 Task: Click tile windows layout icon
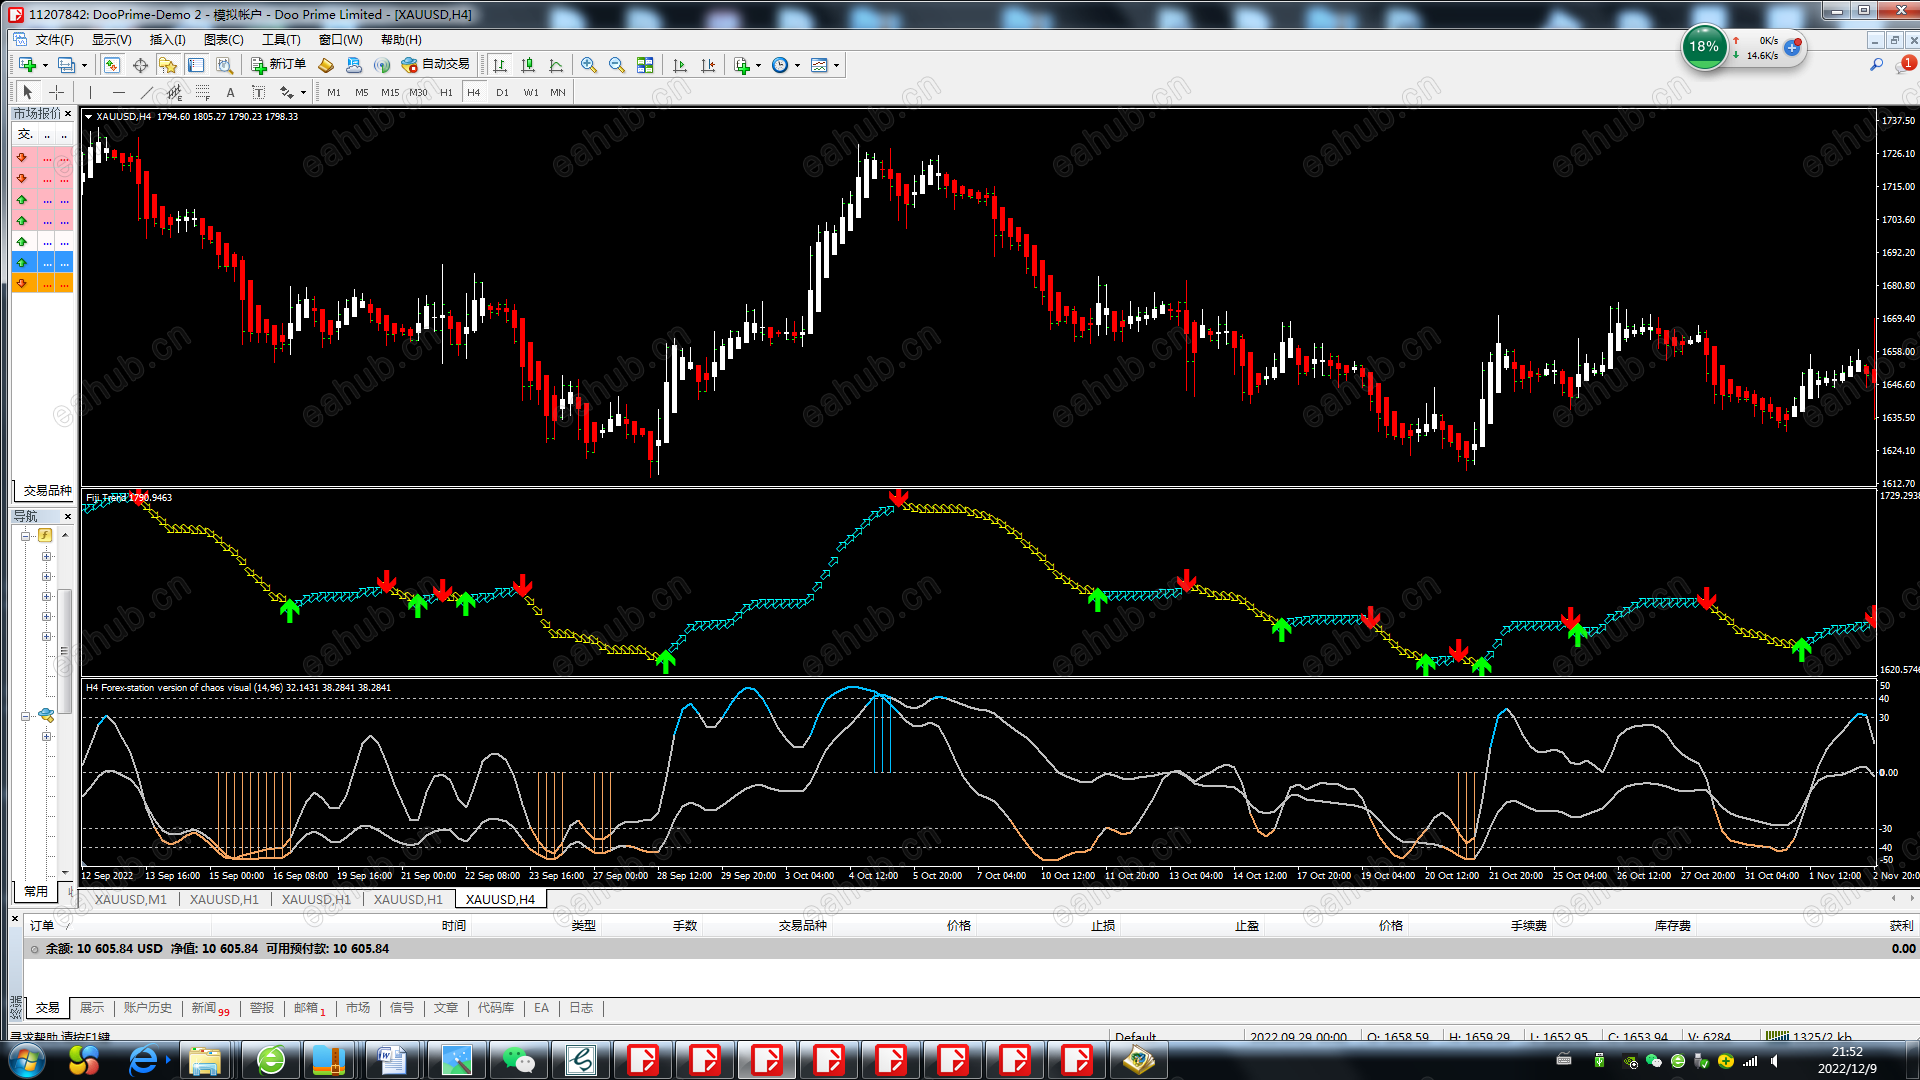[645, 65]
